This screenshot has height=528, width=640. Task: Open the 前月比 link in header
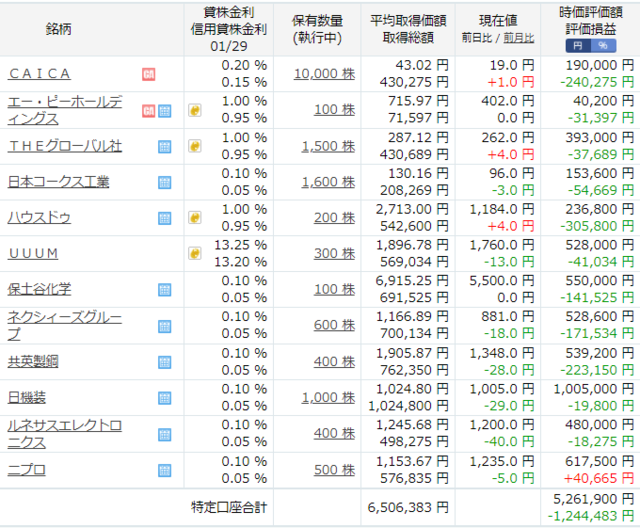tap(518, 38)
